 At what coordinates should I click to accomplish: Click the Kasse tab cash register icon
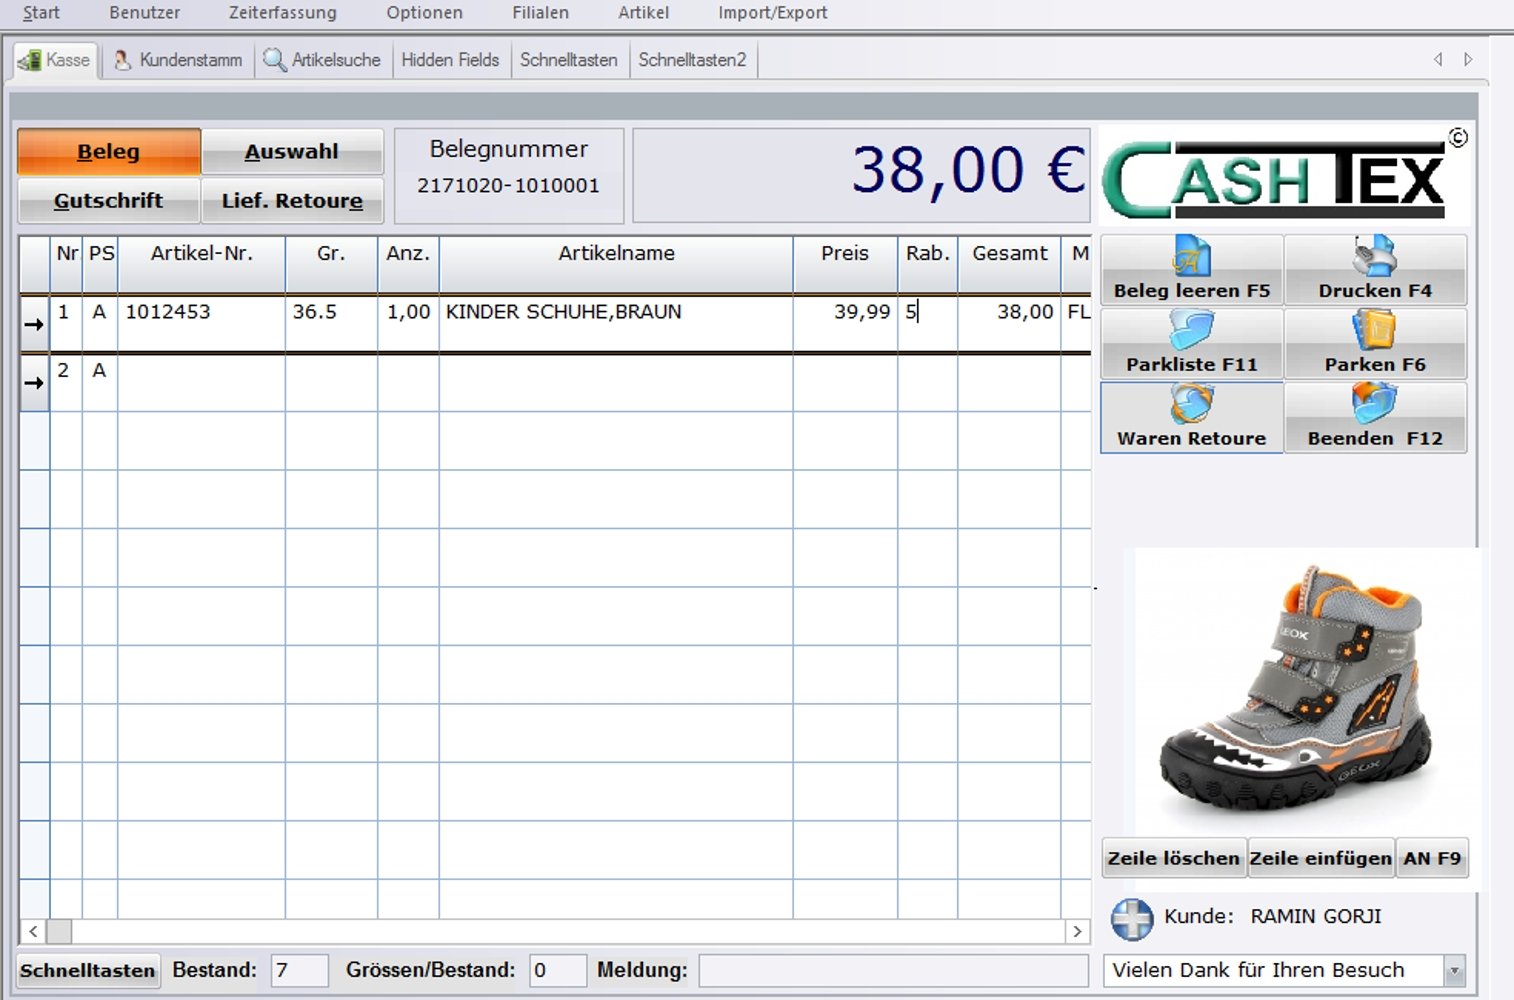pos(29,60)
